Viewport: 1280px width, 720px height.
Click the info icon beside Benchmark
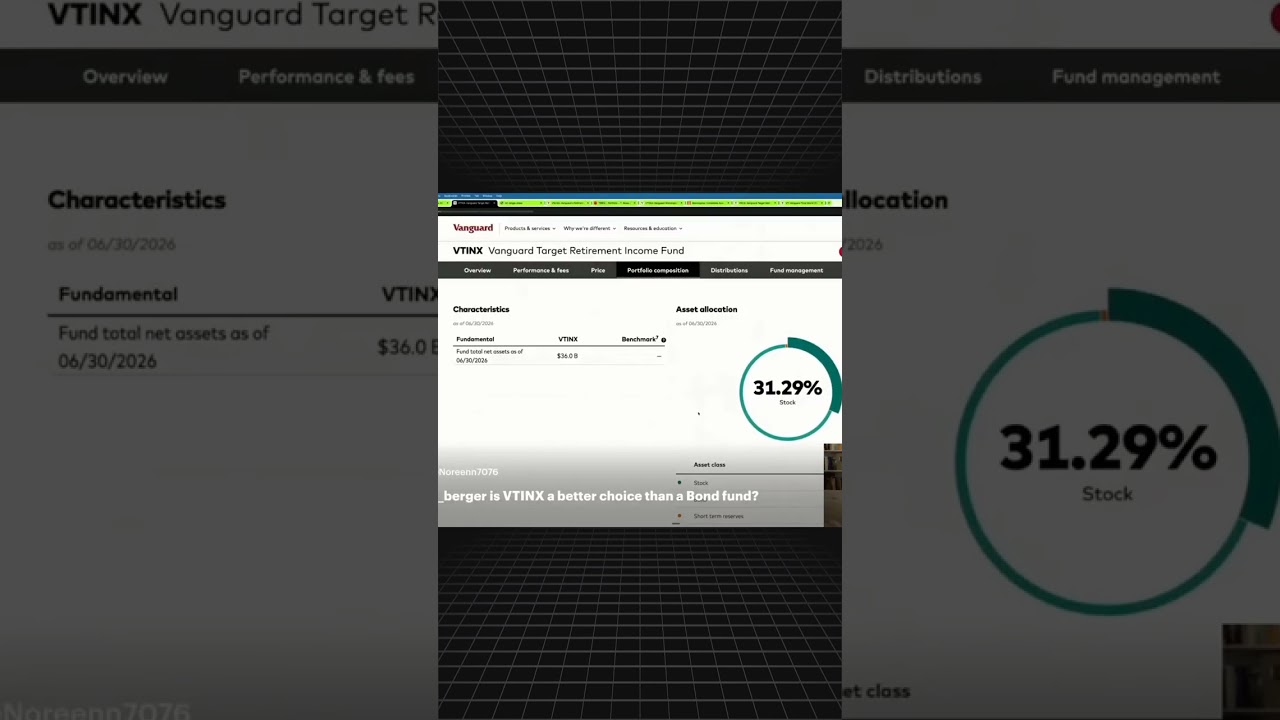(663, 340)
